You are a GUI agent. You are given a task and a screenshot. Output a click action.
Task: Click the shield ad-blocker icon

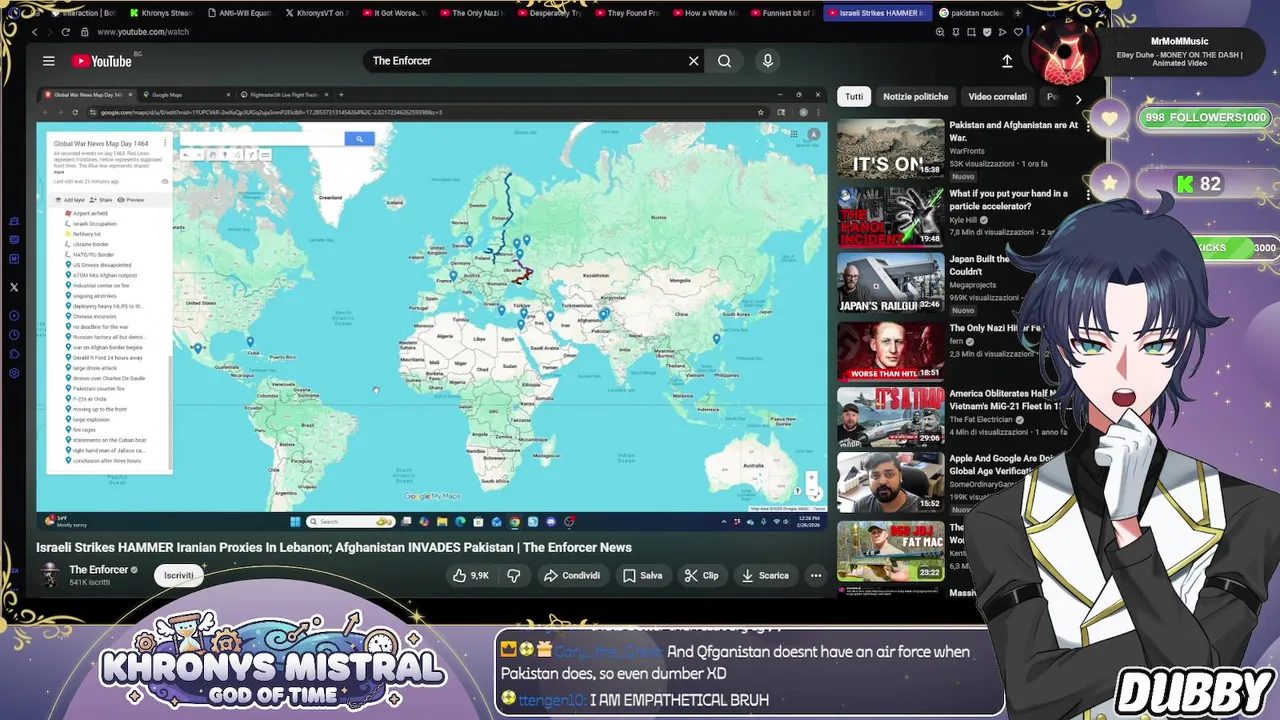click(987, 32)
